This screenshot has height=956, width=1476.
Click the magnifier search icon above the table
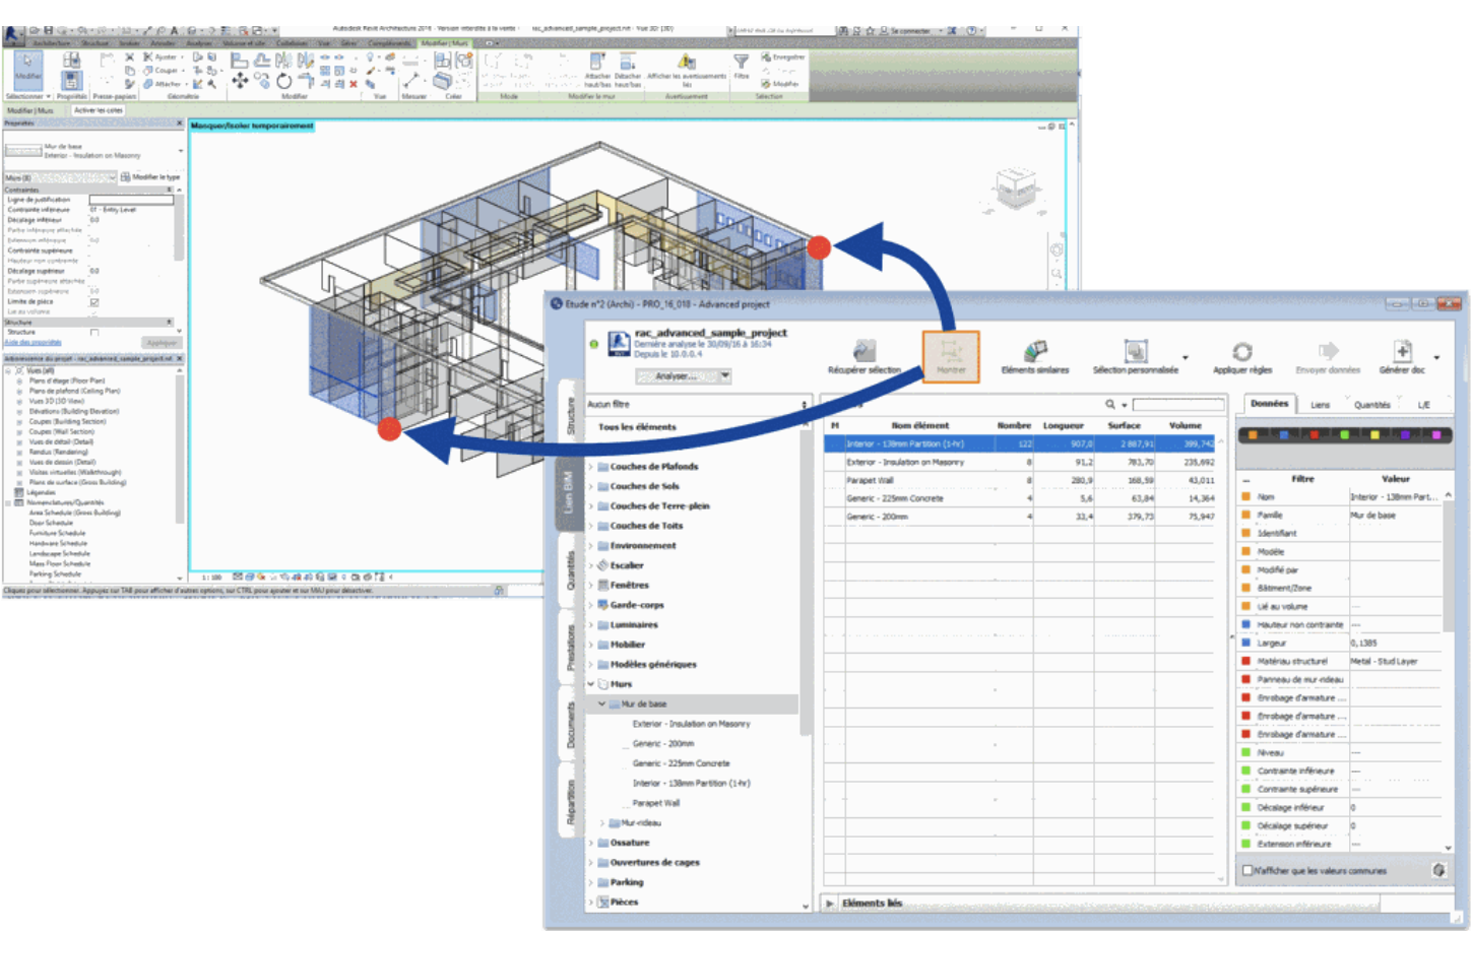pos(1110,404)
